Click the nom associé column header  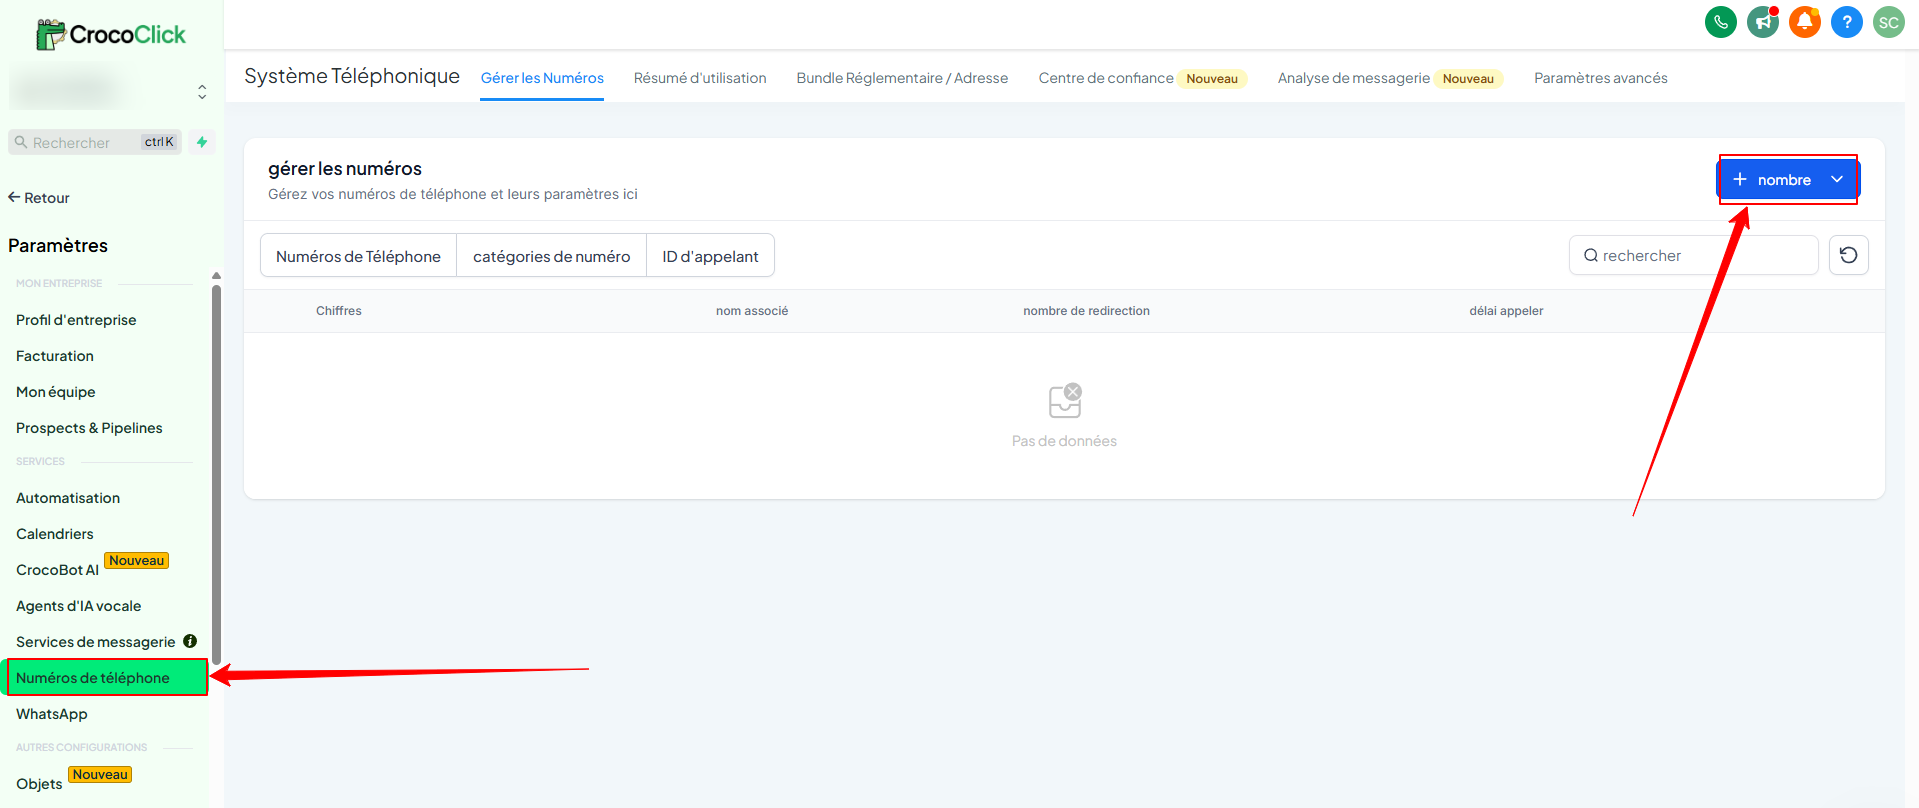(x=752, y=311)
